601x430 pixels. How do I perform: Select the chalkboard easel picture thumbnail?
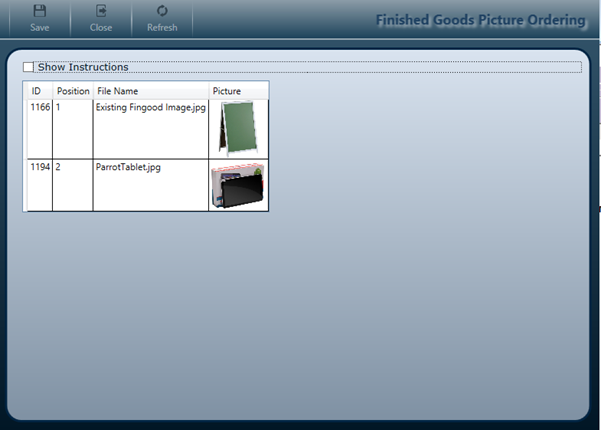tap(238, 128)
